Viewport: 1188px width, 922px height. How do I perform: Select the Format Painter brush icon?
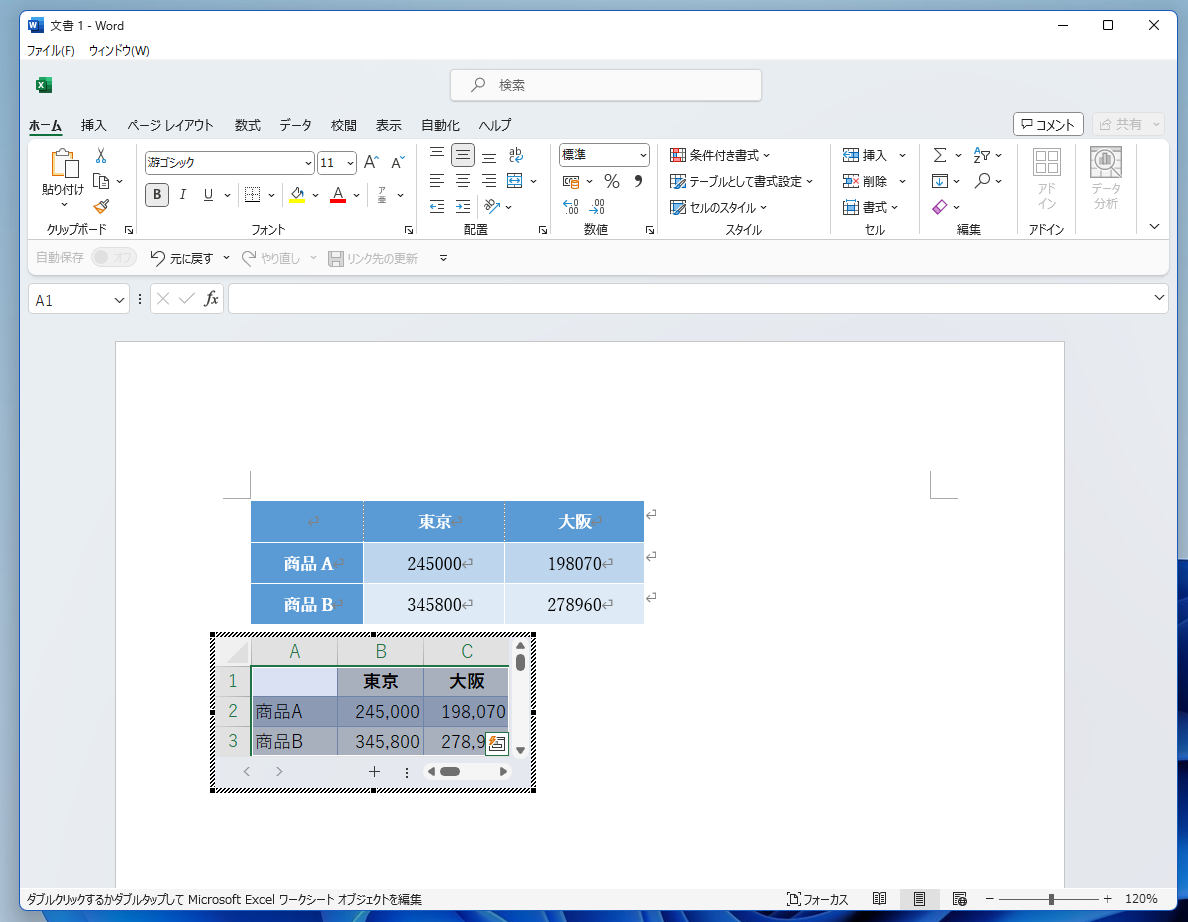click(101, 206)
